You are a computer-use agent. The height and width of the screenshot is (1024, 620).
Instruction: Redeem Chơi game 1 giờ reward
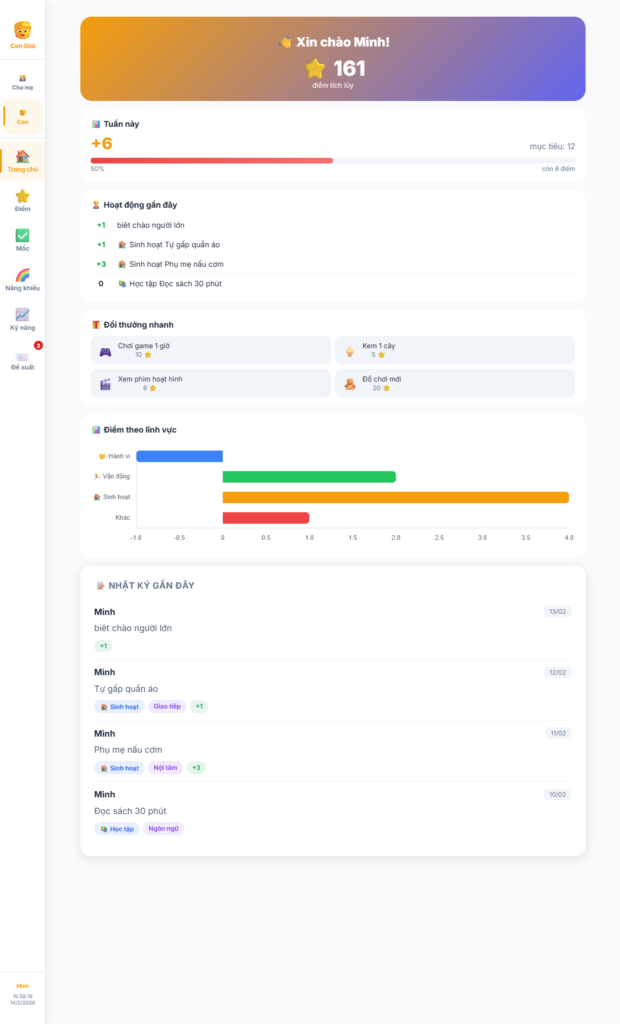click(x=210, y=349)
